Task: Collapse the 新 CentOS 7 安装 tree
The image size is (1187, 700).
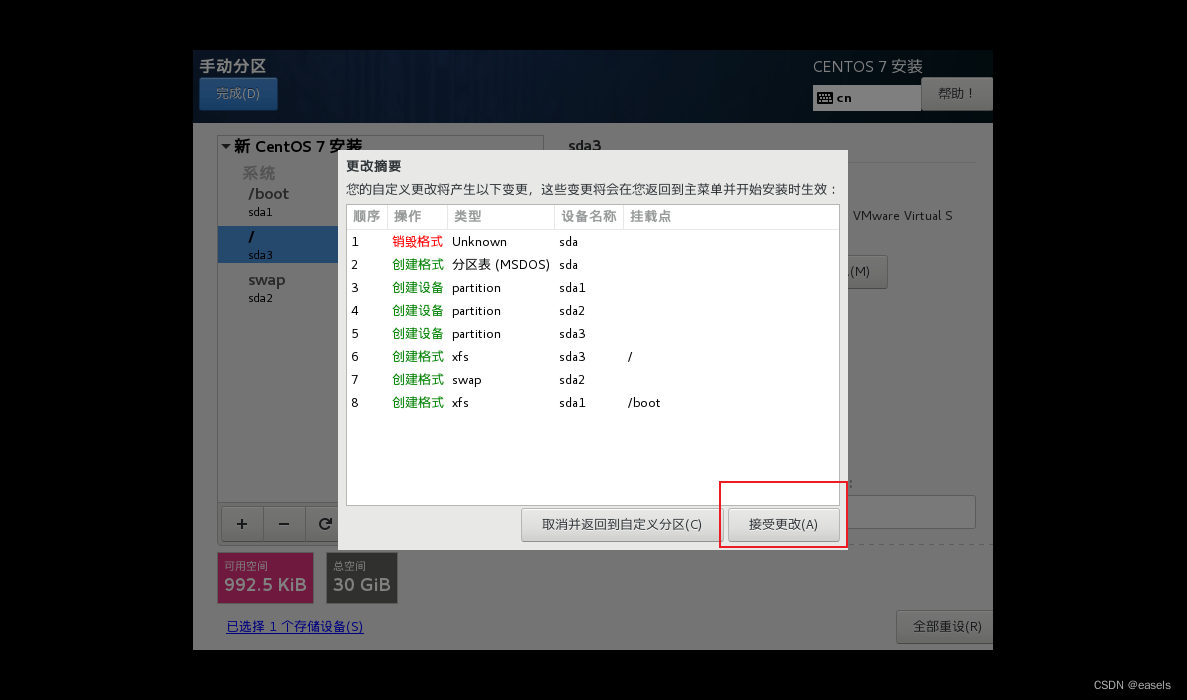Action: tap(226, 146)
